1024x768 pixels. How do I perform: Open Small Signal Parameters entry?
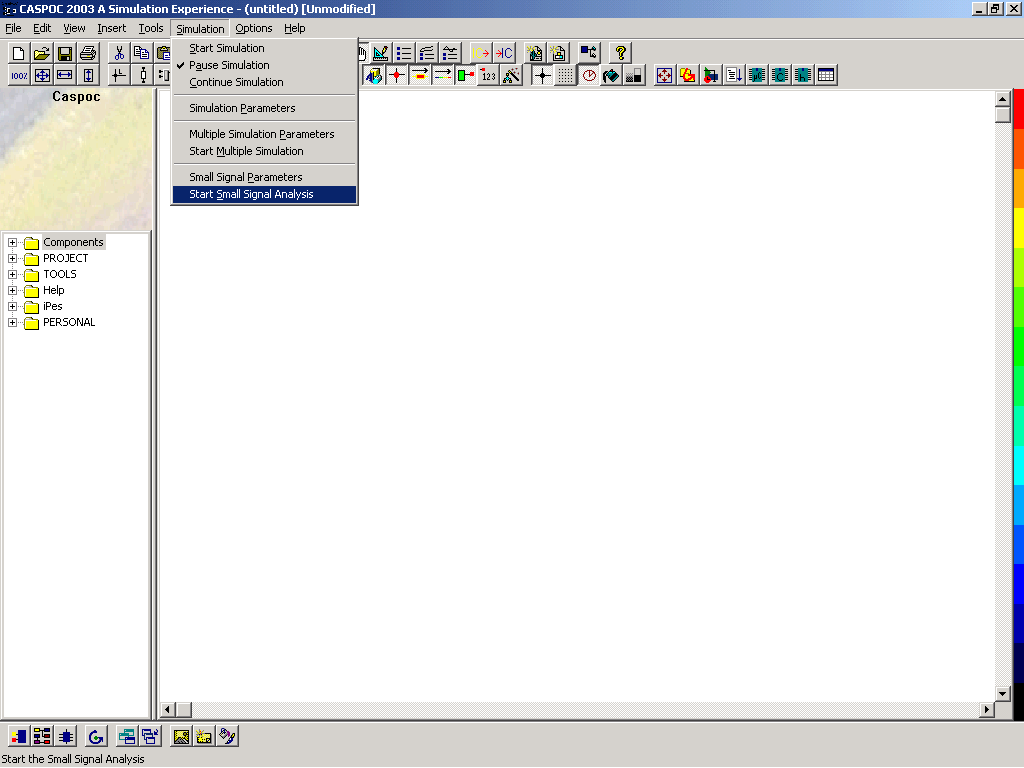tap(264, 177)
